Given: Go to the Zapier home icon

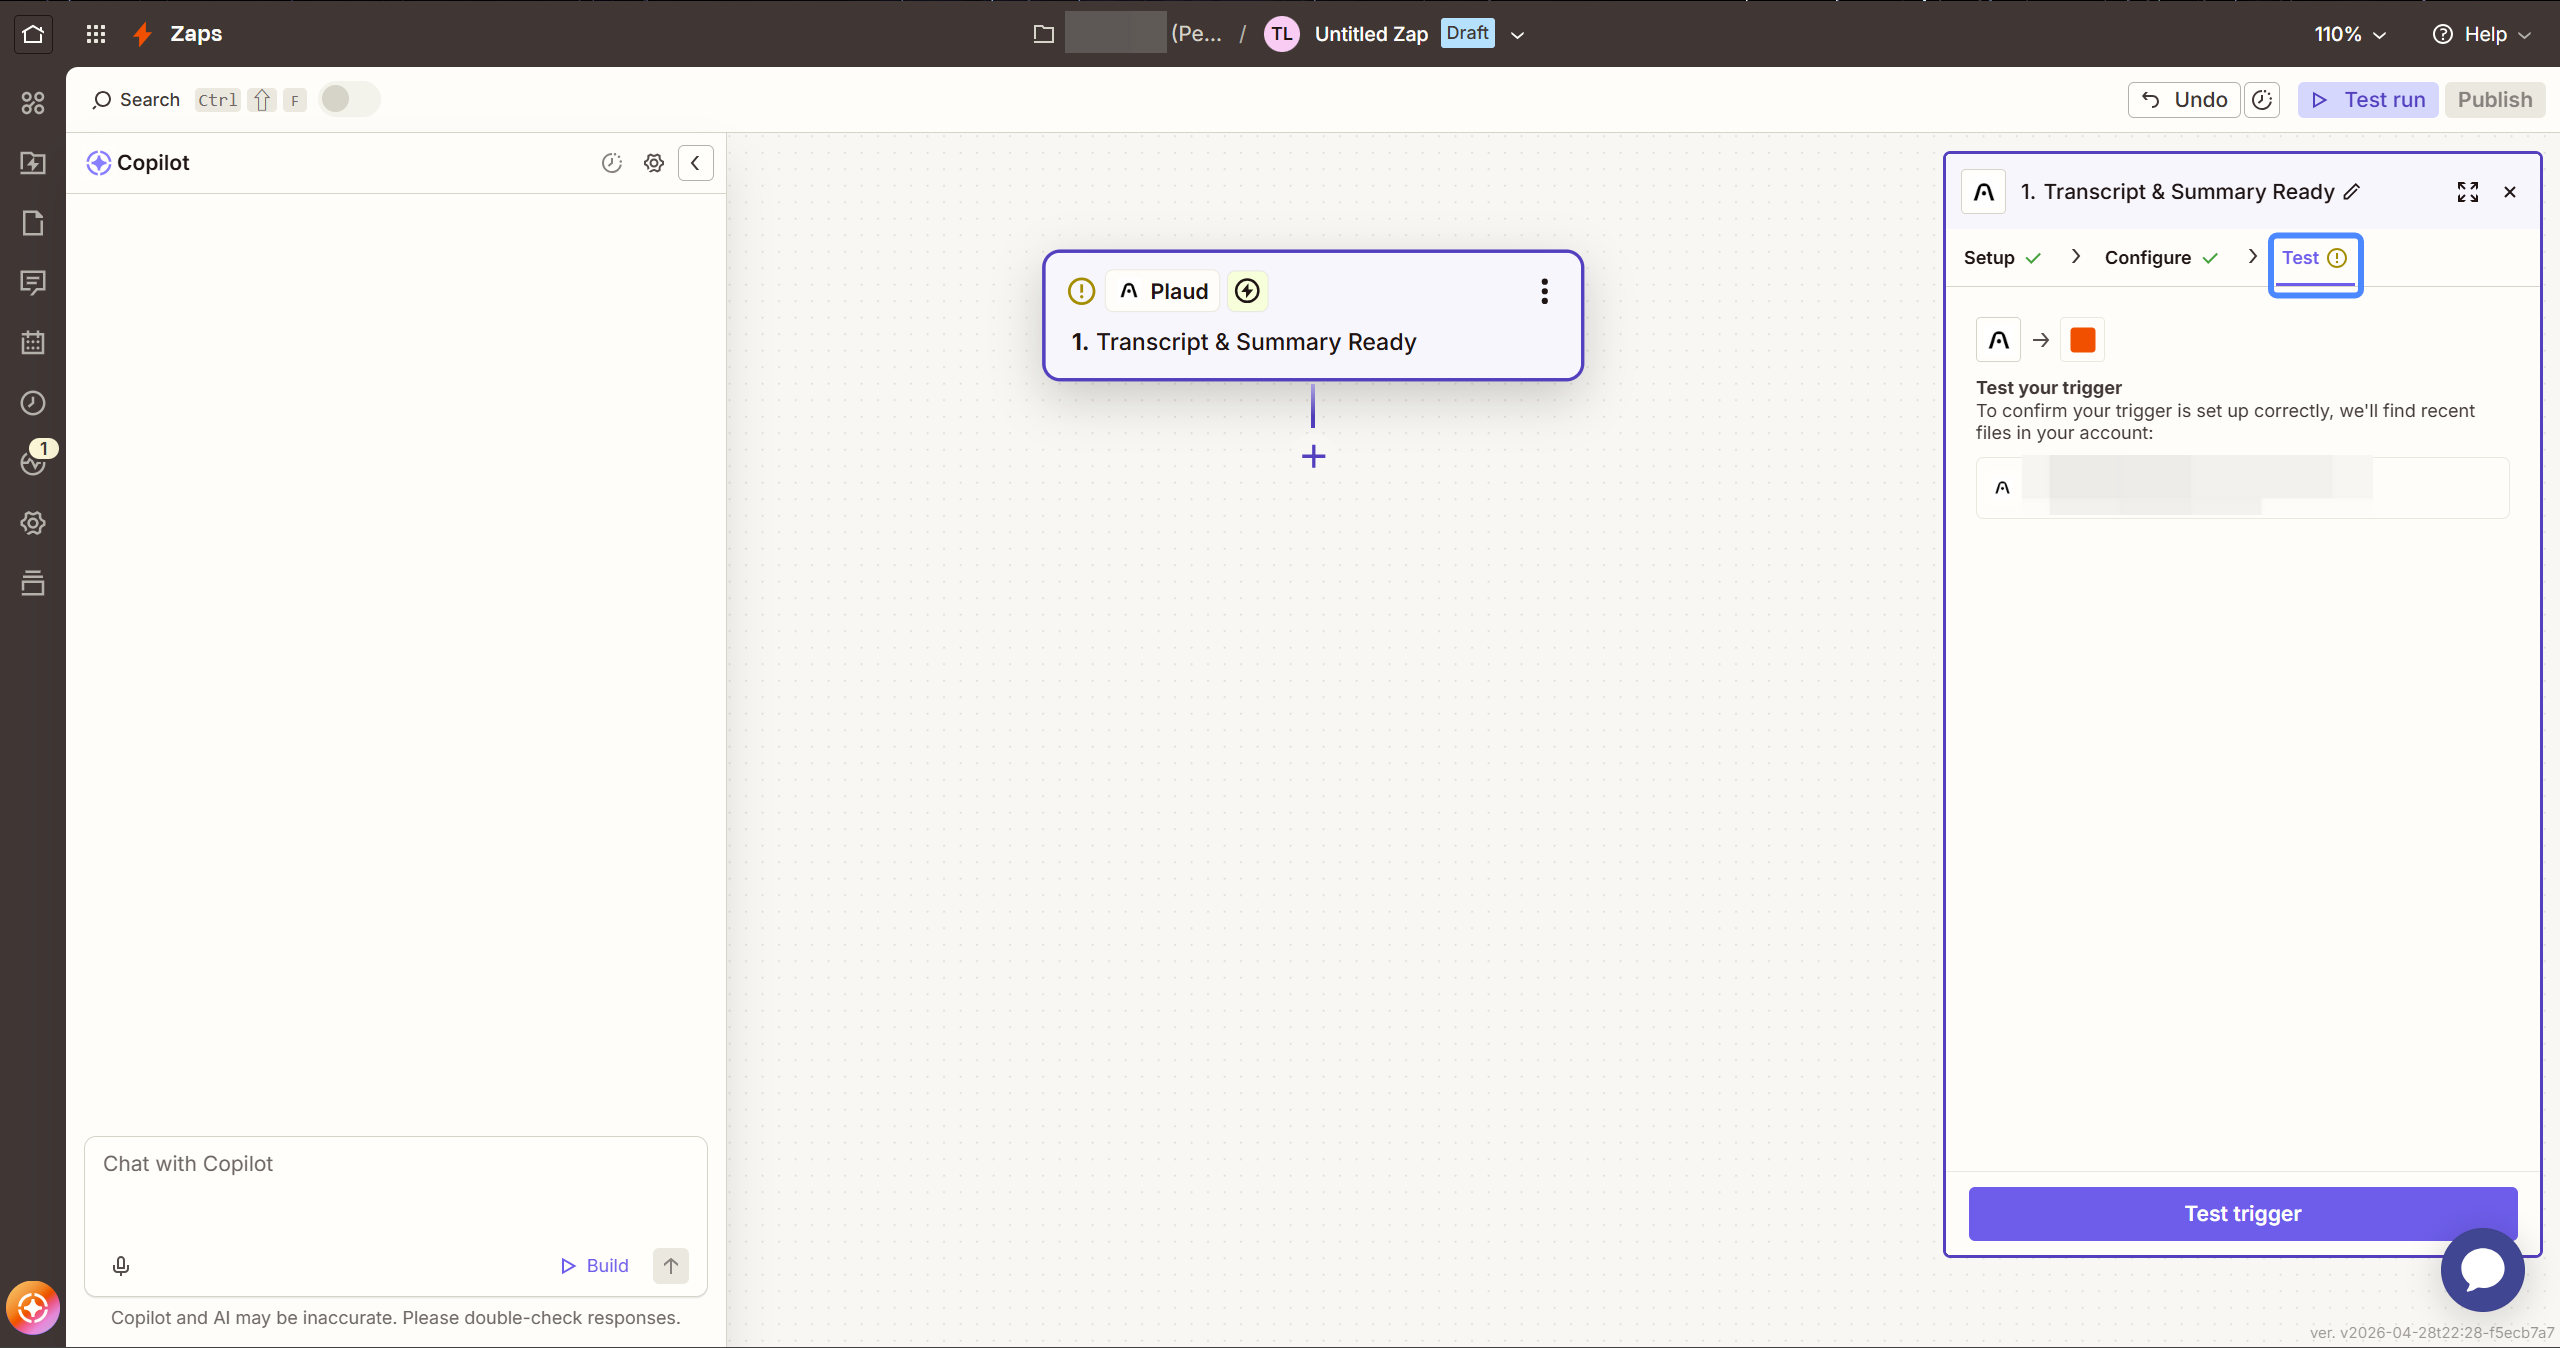Looking at the screenshot, I should coord(33,34).
